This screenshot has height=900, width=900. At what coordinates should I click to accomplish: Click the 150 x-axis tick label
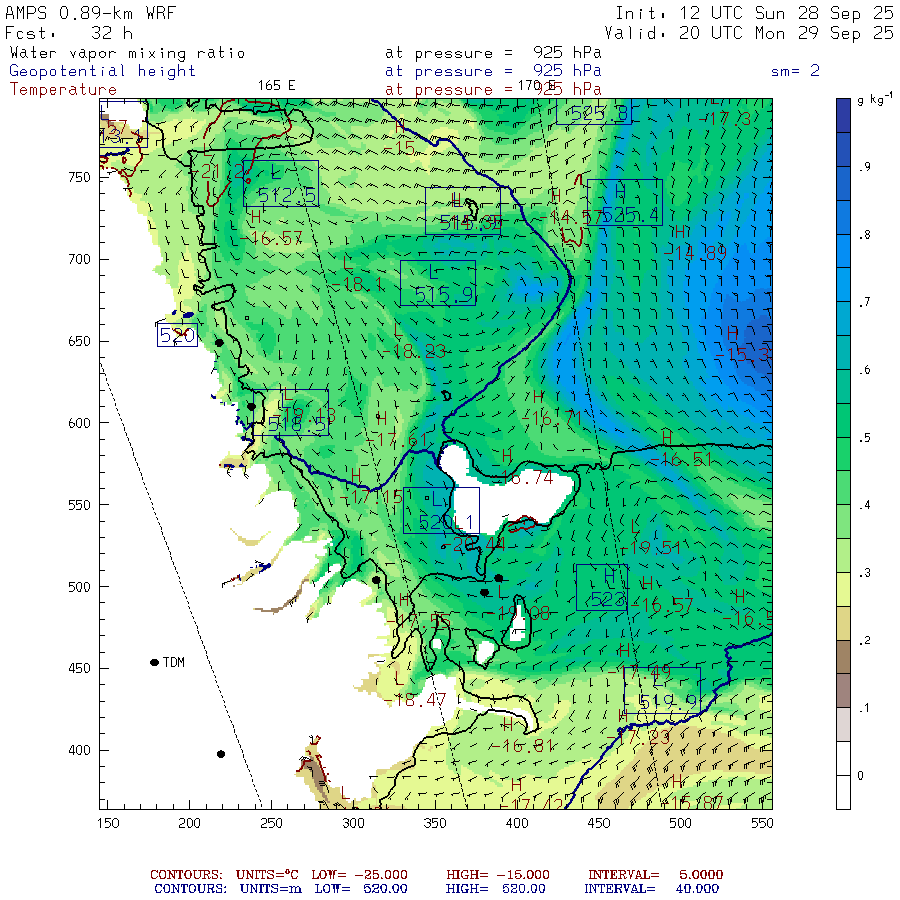coord(108,823)
